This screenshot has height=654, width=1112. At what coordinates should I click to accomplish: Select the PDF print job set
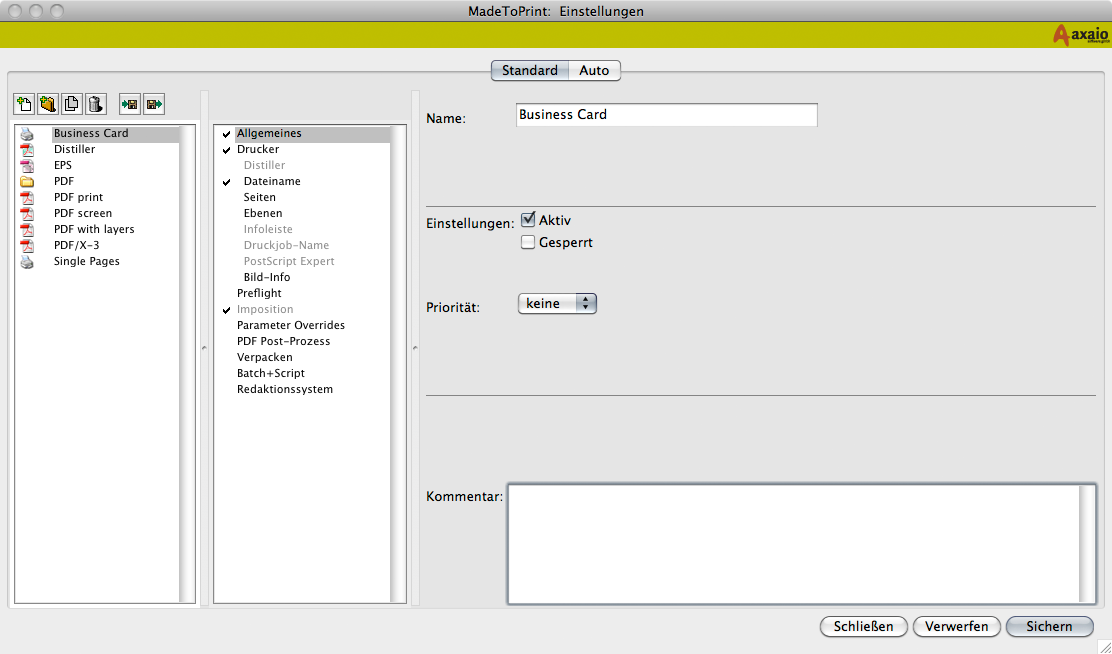79,197
